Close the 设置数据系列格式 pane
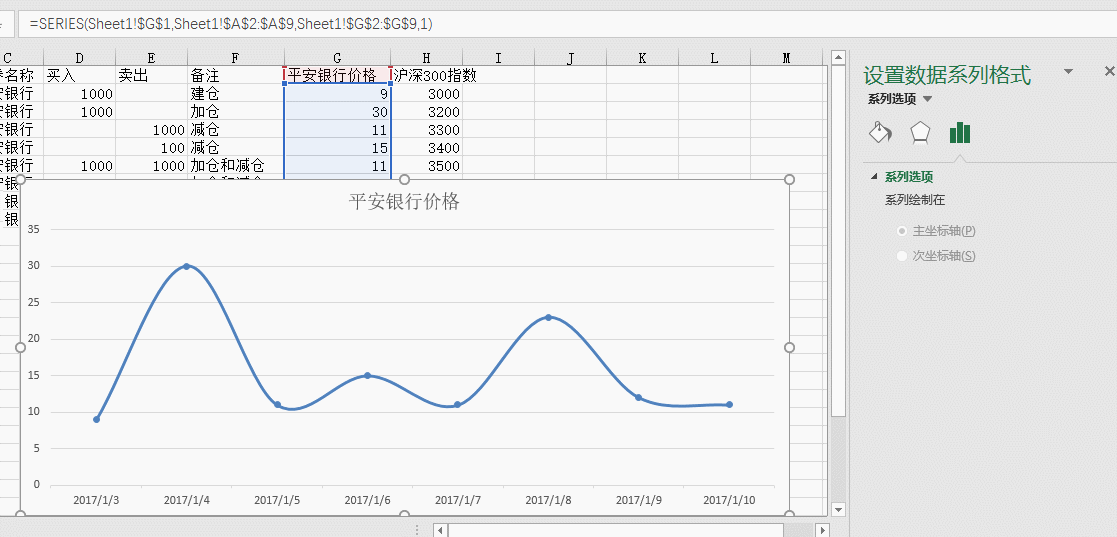 point(1108,72)
